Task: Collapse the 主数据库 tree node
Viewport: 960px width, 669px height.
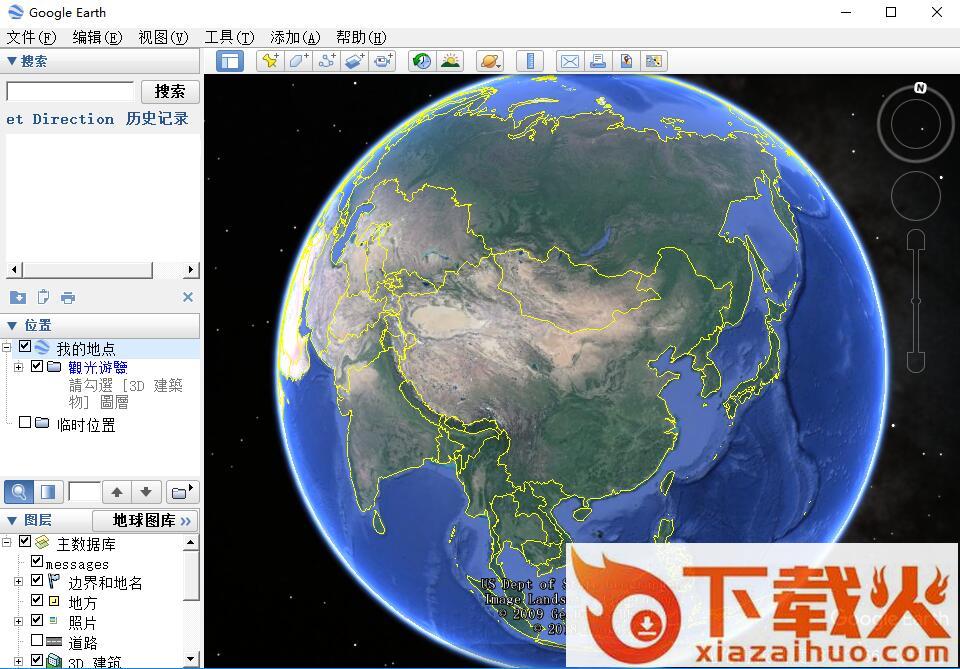Action: click(6, 542)
